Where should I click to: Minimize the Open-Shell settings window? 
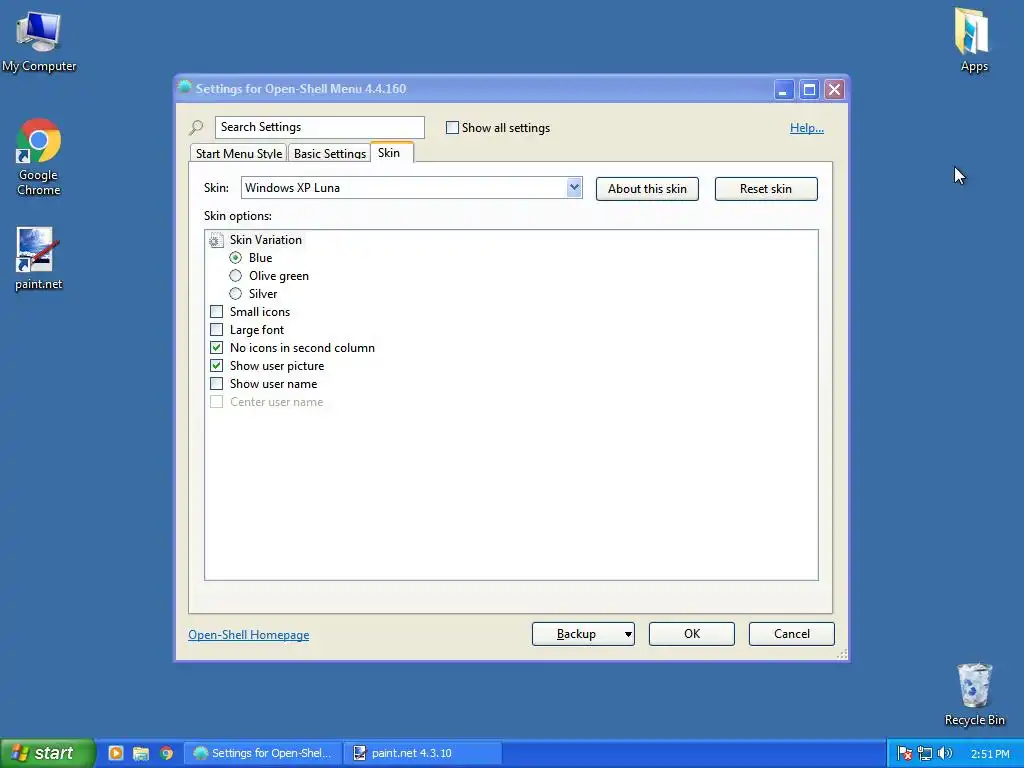point(784,89)
